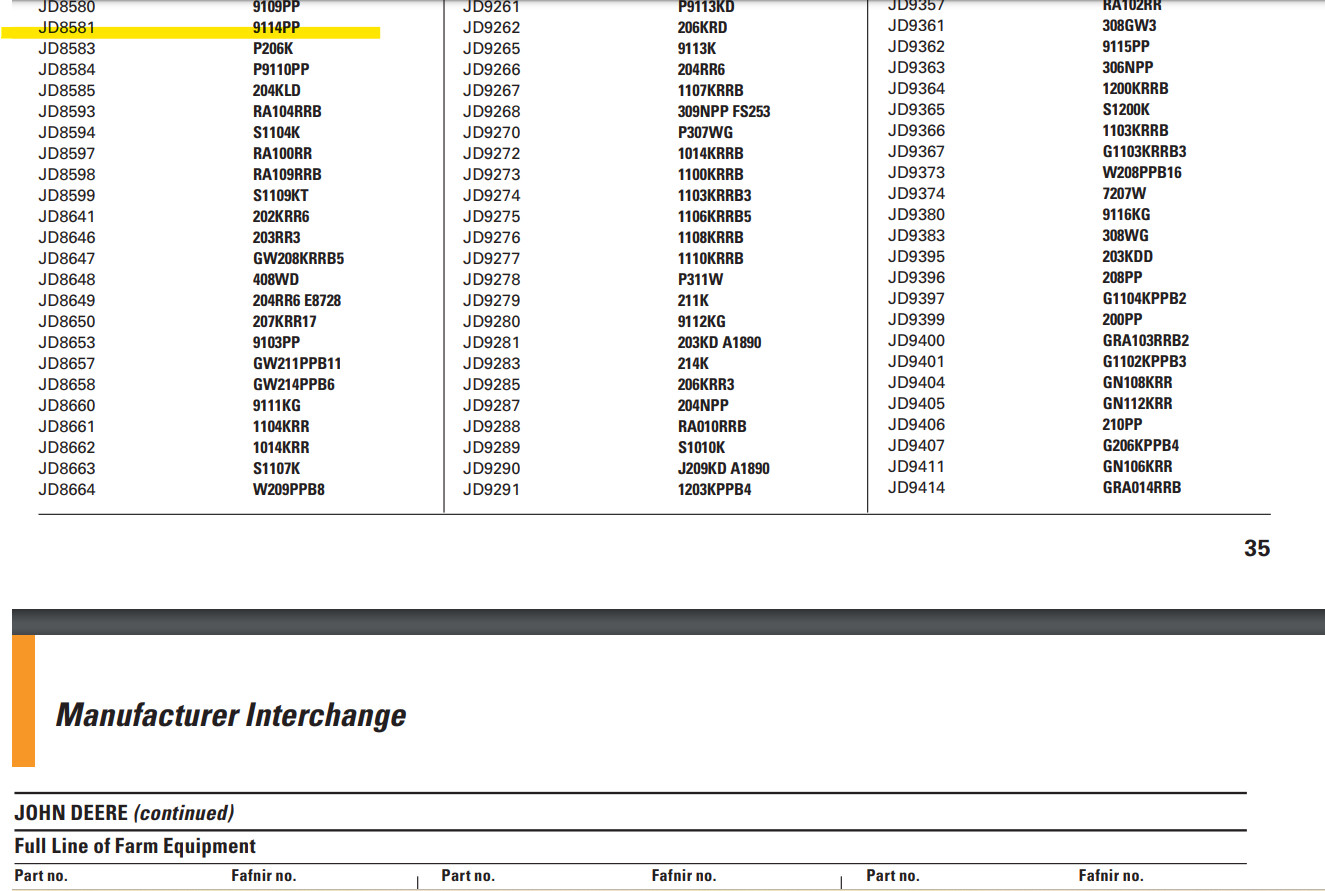Select Fafnir number RA010RRB
The image size is (1325, 891).
click(712, 427)
